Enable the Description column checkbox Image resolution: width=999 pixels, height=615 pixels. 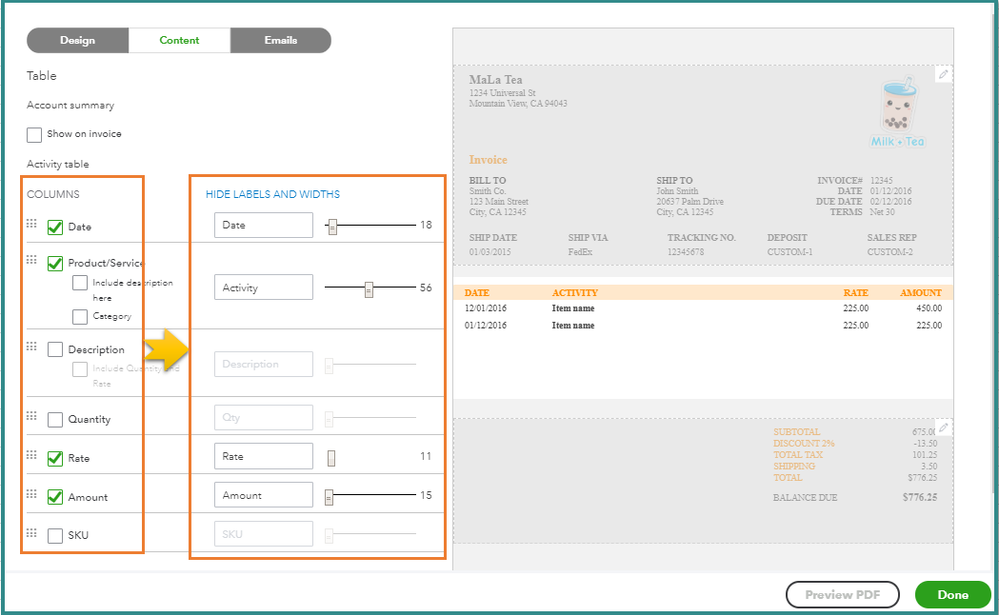pyautogui.click(x=55, y=349)
